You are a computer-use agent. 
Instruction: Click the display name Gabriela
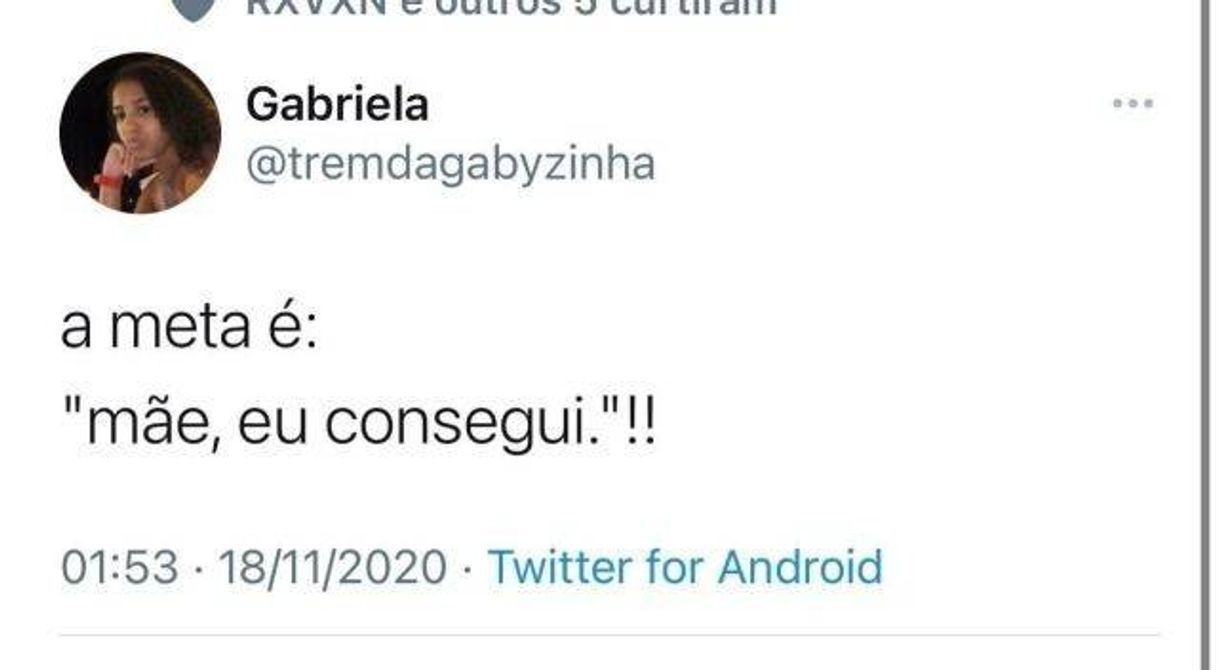pos(337,104)
